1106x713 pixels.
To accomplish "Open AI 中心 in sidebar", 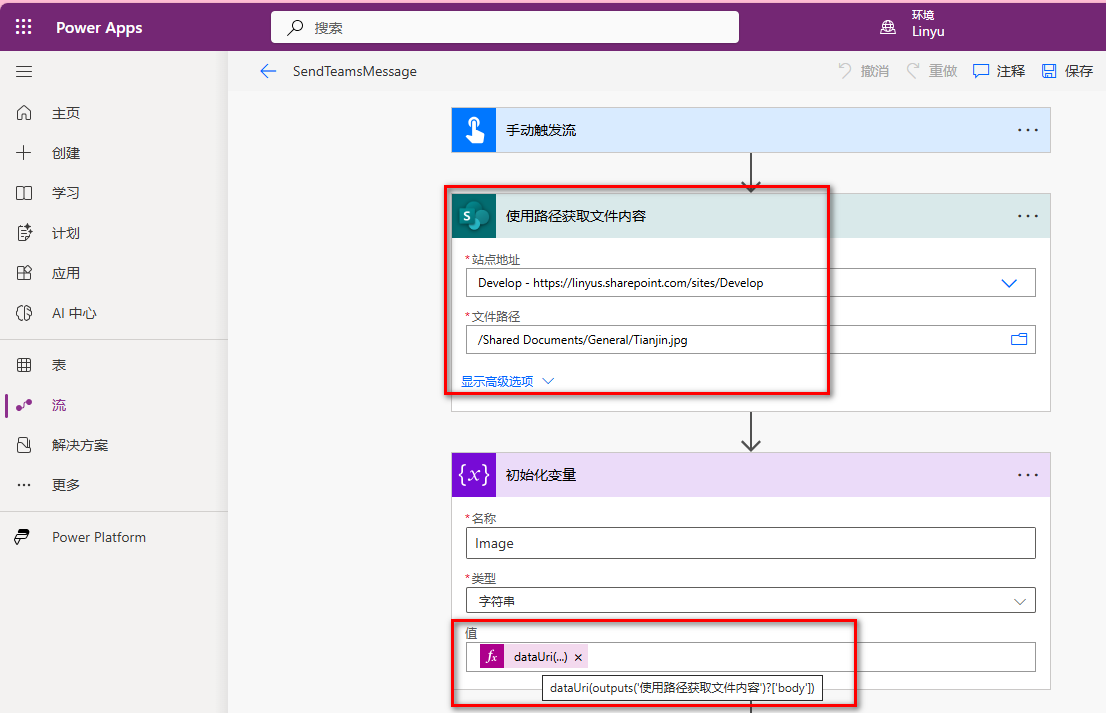I will tap(74, 313).
